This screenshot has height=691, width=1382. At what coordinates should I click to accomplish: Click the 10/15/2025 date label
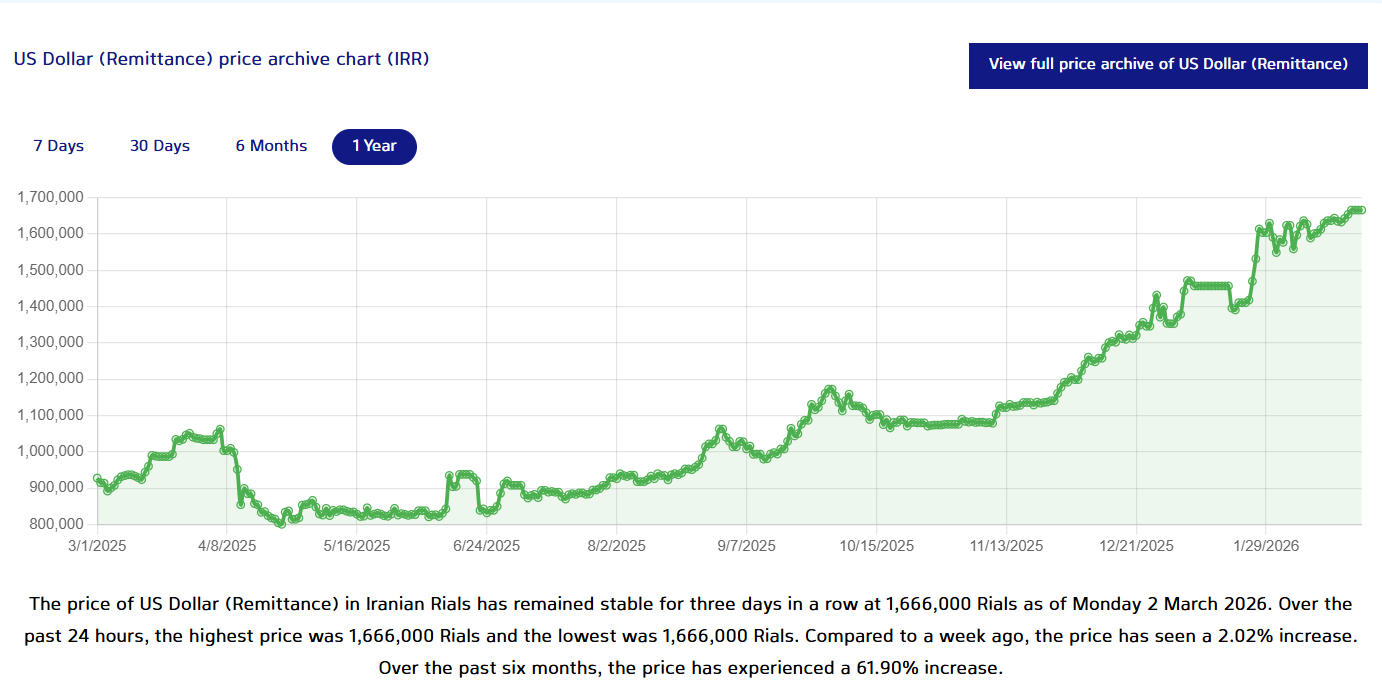pyautogui.click(x=877, y=546)
